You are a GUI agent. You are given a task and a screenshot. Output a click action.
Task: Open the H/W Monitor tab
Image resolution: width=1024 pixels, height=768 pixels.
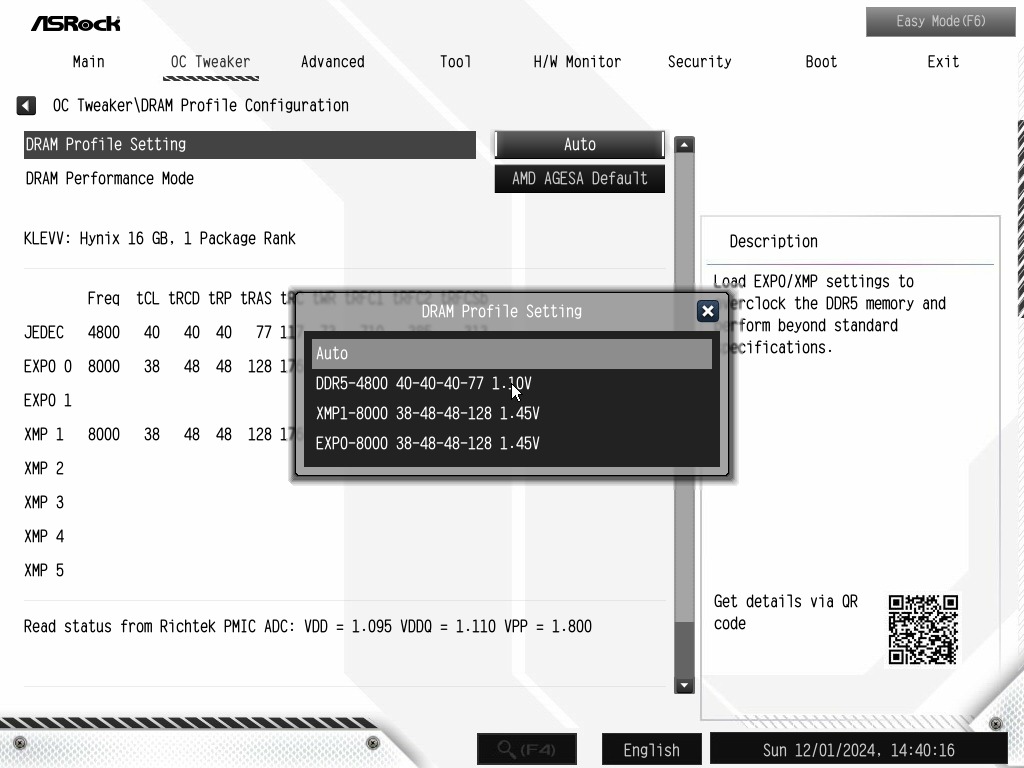[x=577, y=62]
